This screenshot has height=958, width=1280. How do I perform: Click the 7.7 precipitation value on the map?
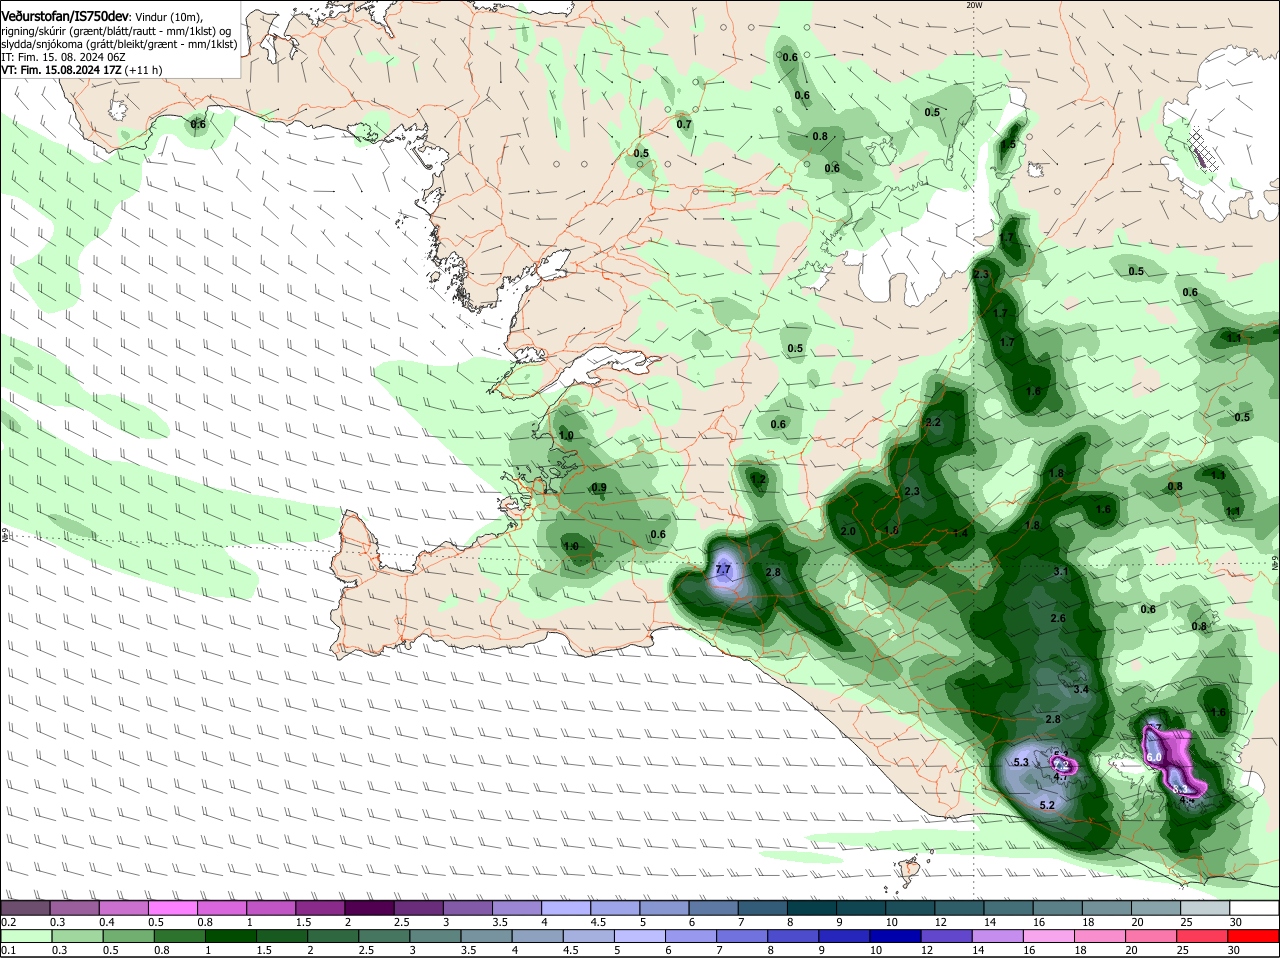tap(723, 570)
